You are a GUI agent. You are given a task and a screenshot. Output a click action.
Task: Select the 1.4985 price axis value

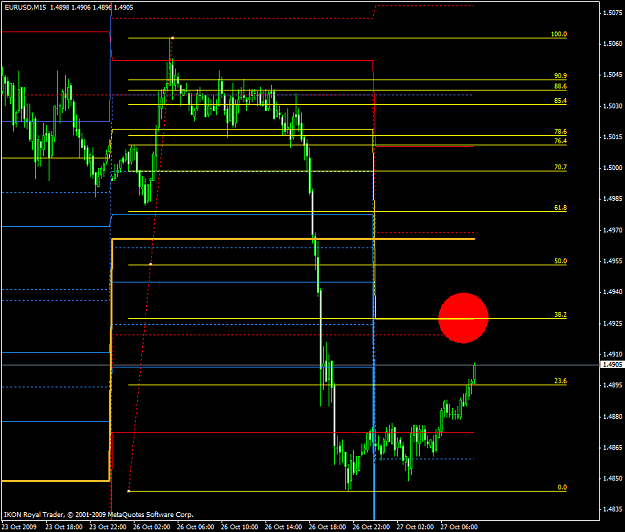[x=612, y=198]
